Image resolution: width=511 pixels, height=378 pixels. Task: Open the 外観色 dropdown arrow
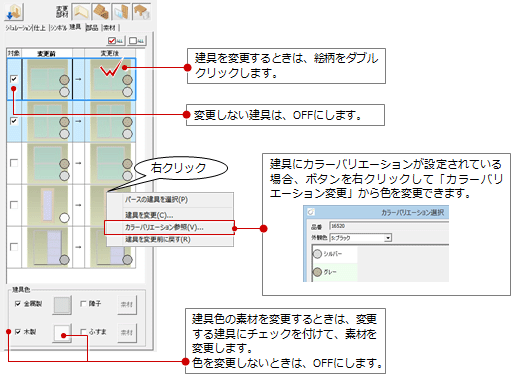click(388, 238)
